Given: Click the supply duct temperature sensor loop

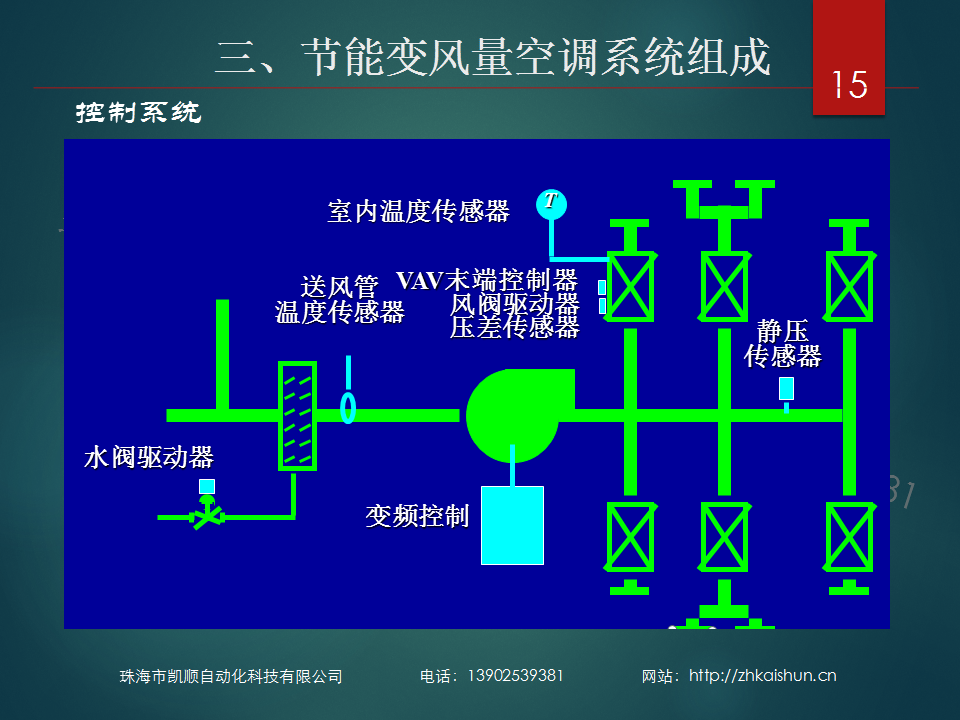Looking at the screenshot, I should pos(348,408).
